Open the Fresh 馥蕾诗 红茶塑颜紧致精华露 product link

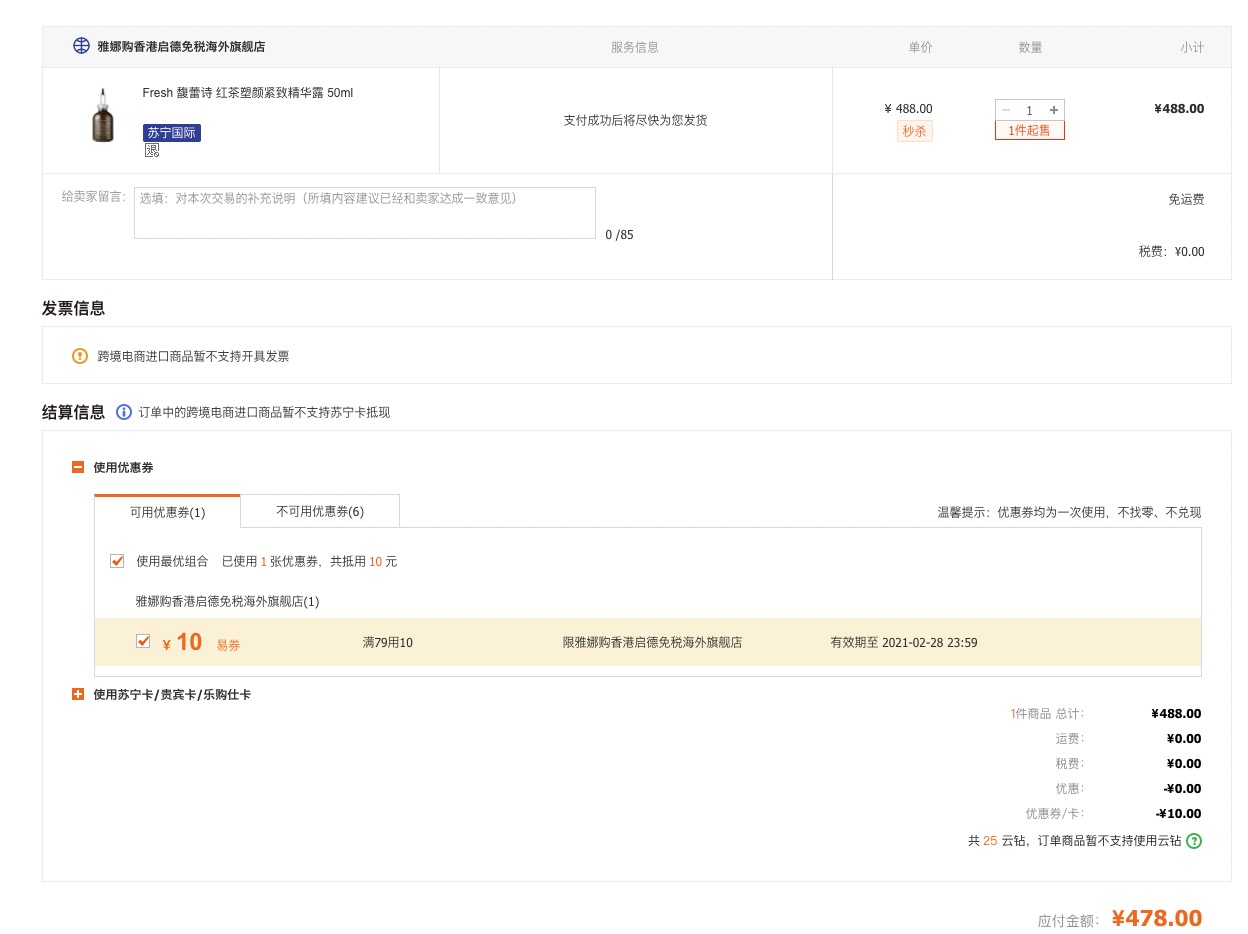point(248,93)
